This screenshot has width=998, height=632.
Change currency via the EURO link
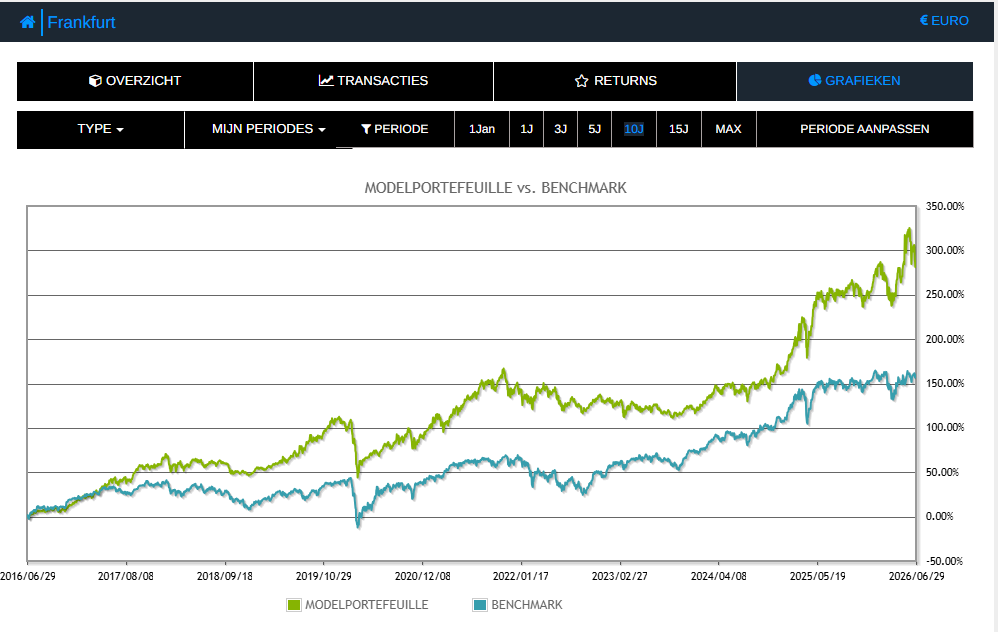click(x=944, y=20)
